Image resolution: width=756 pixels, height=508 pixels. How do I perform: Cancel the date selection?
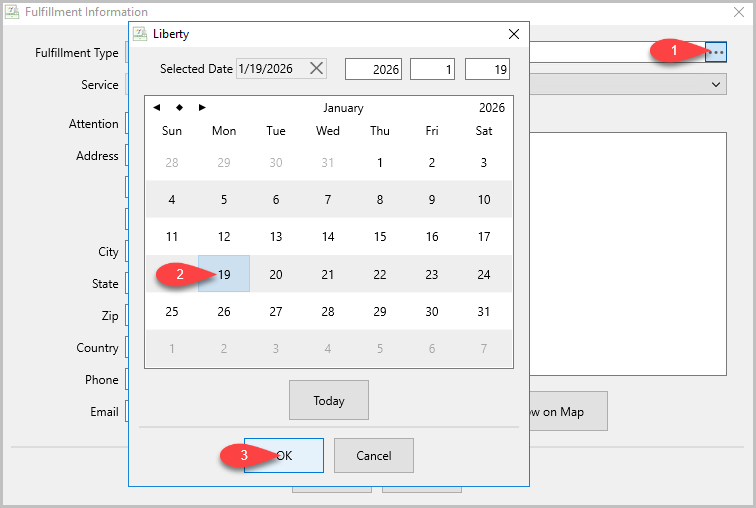(374, 455)
